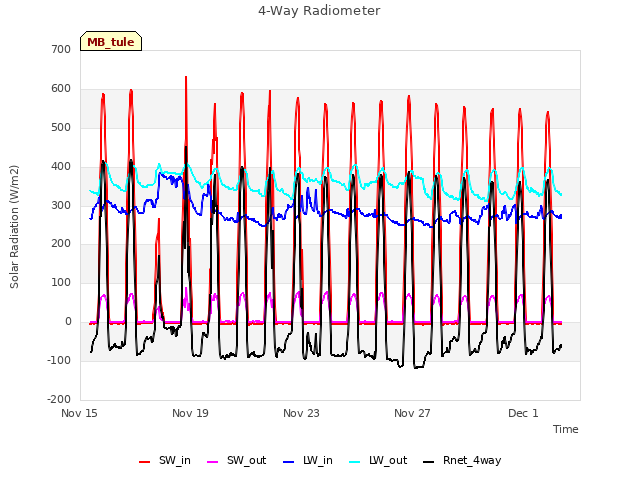The image size is (640, 480).
Task: Toggle the SW_out legend entry
Action: click(x=237, y=460)
